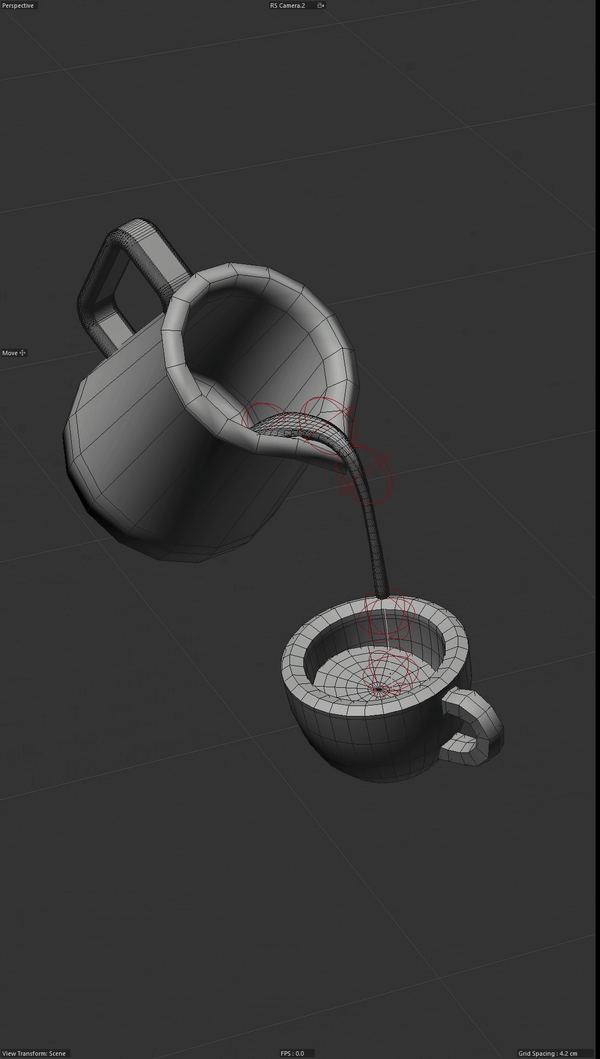
Task: Click the Perspective view label
Action: click(18, 6)
